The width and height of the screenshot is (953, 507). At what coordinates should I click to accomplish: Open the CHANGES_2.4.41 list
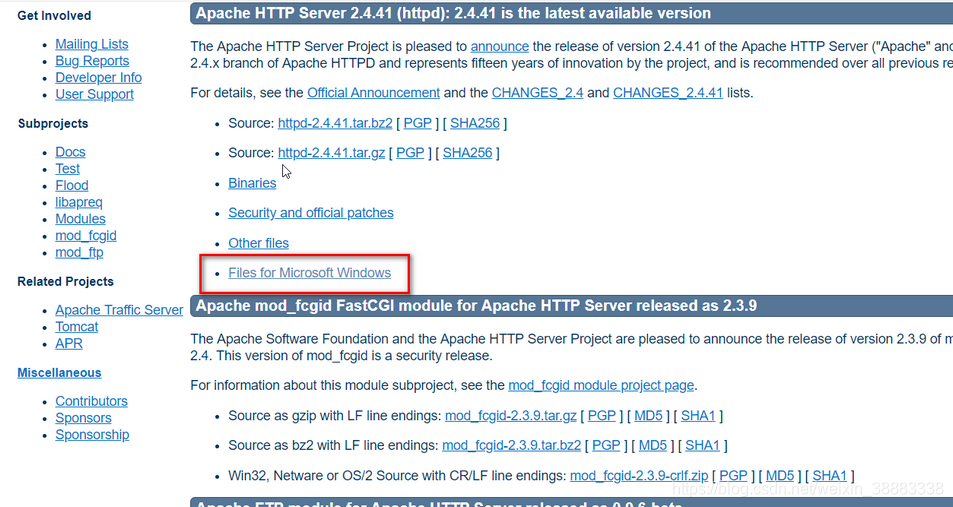click(667, 92)
